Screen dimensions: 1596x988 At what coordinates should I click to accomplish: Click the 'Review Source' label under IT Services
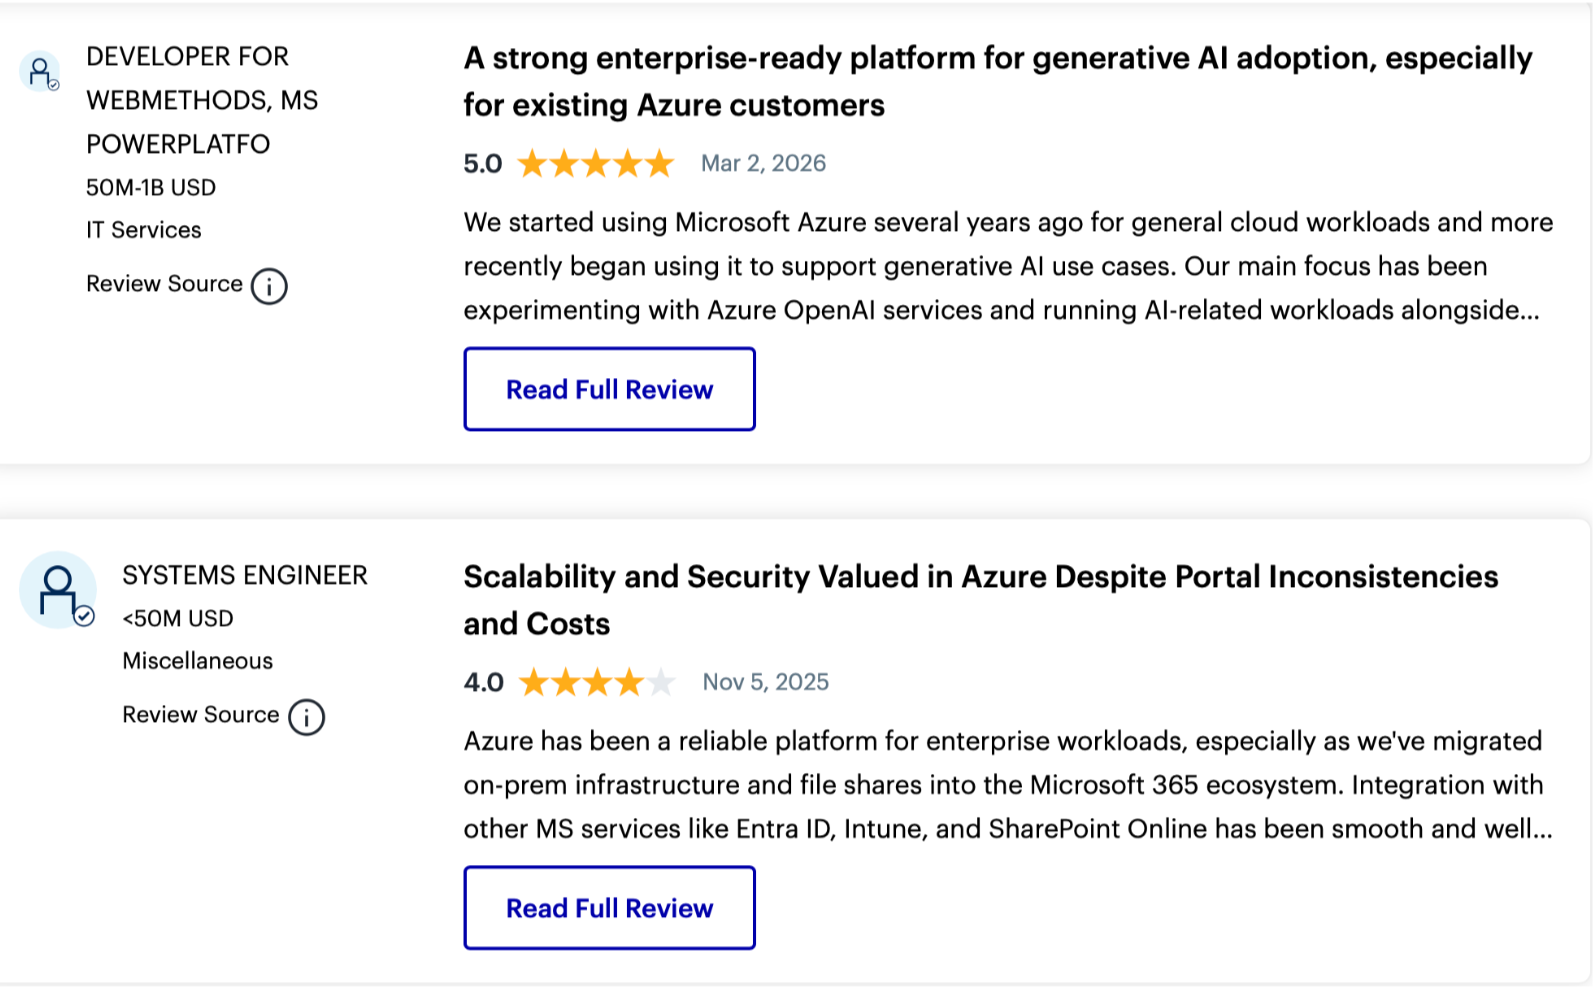(165, 284)
